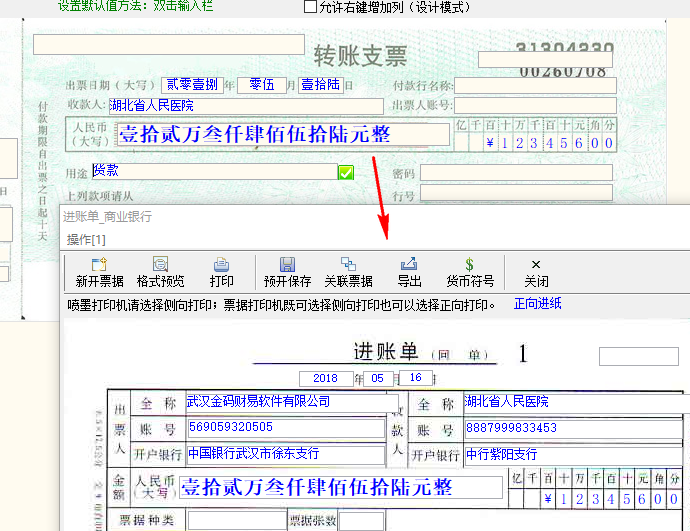690x531 pixels.
Task: Click the cheque day field 壹拾陆
Action: point(320,84)
